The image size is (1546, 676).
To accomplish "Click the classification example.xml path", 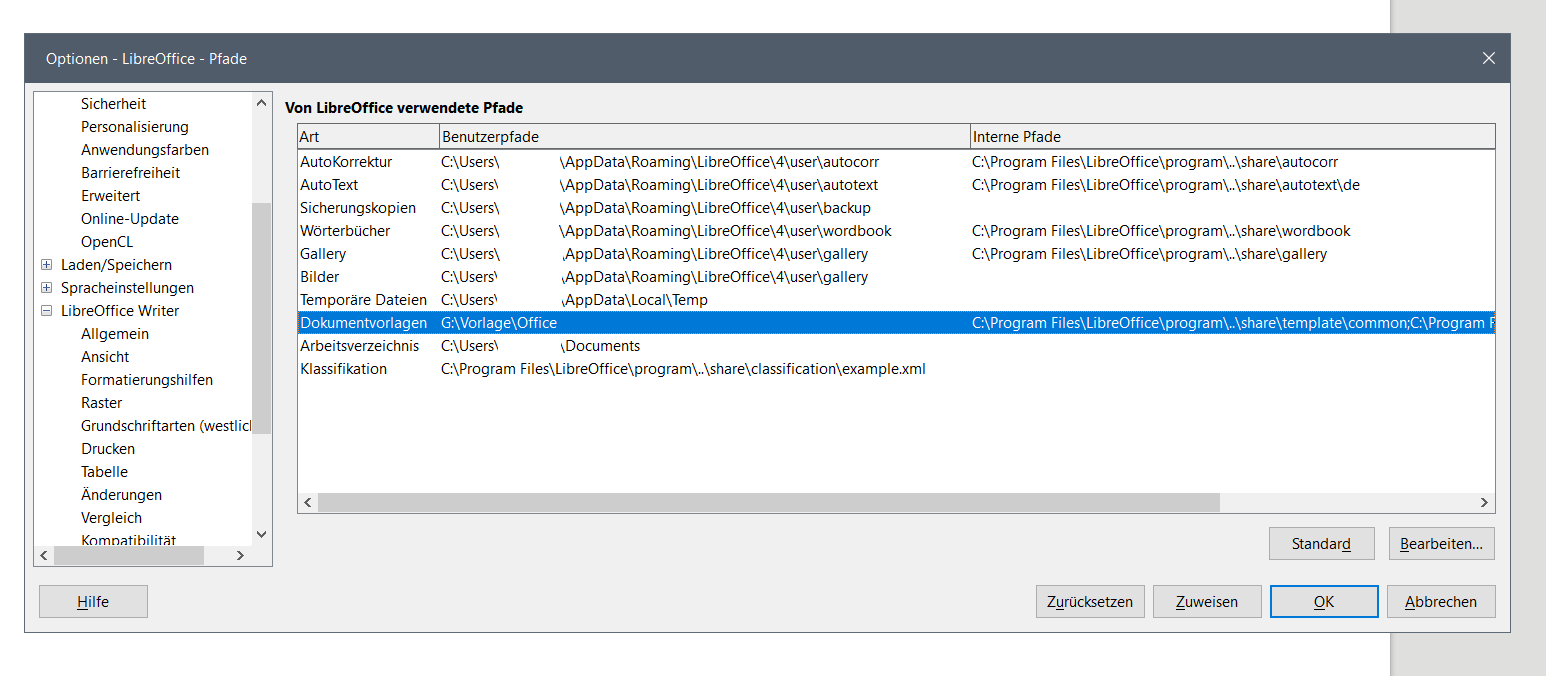I will point(683,369).
